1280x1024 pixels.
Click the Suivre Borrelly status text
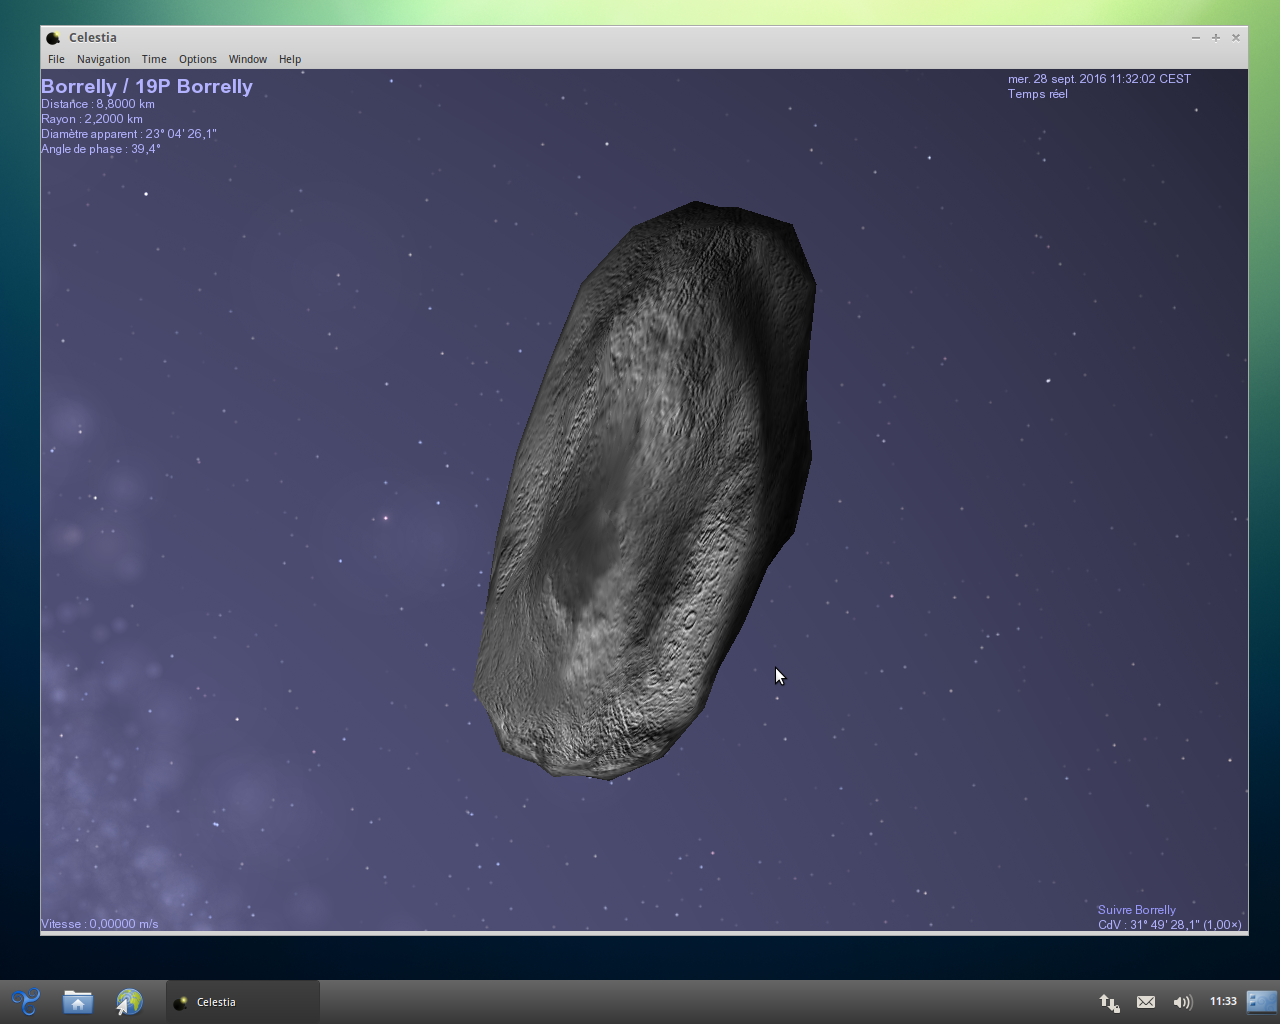tap(1137, 910)
